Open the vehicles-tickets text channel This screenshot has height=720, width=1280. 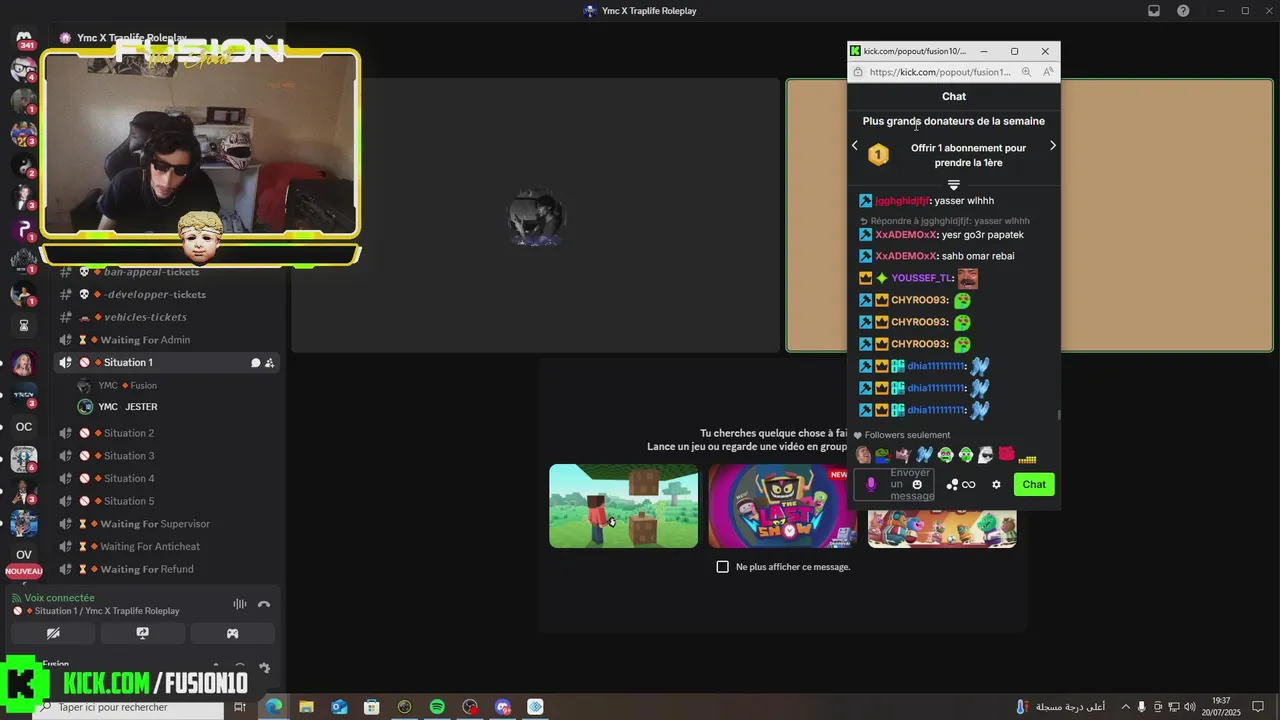(x=167, y=317)
